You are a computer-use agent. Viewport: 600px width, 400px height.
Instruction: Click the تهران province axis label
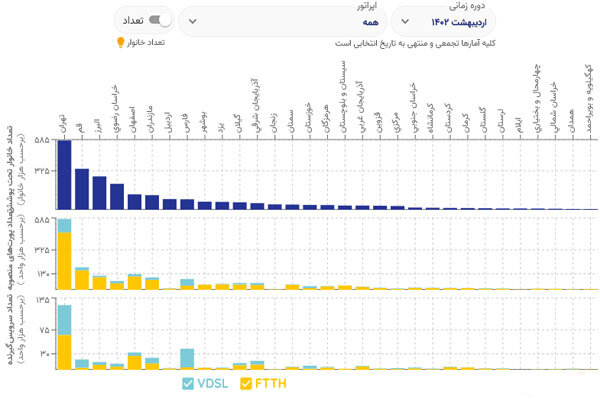click(x=62, y=125)
